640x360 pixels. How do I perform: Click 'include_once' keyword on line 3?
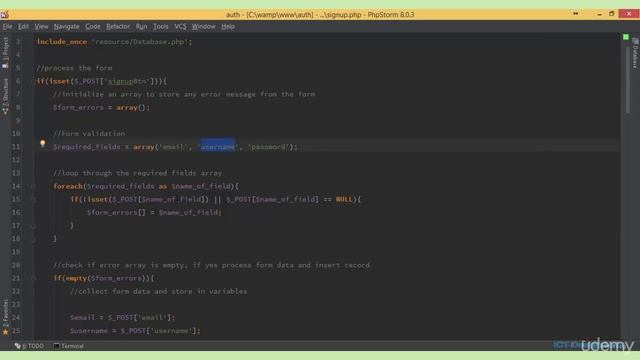coord(62,42)
